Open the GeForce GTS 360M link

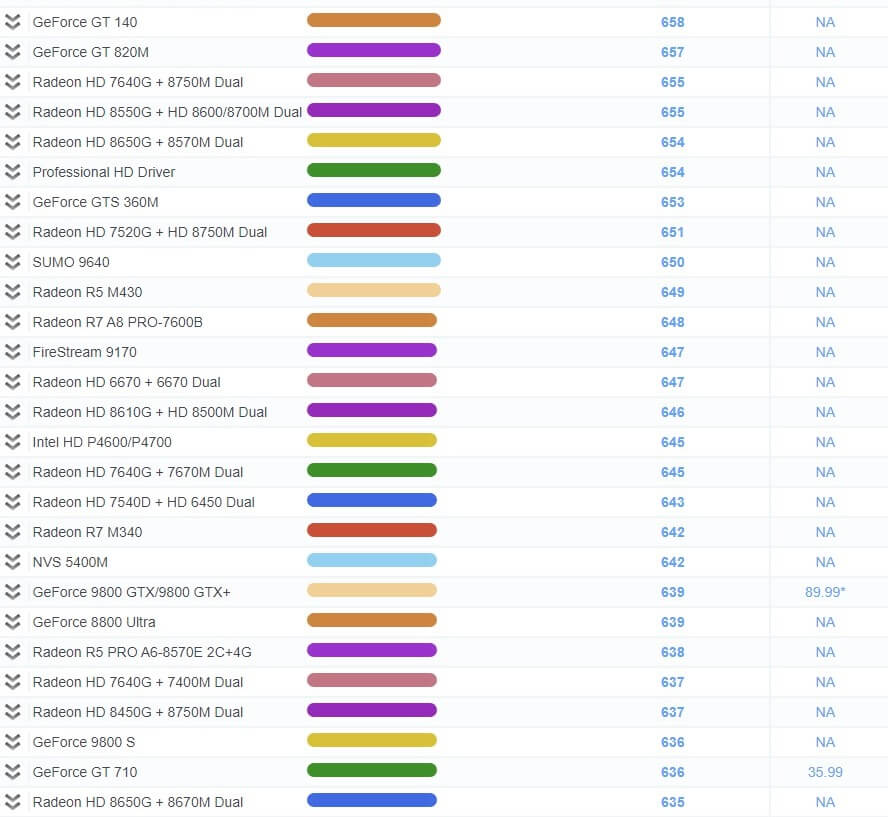[95, 202]
